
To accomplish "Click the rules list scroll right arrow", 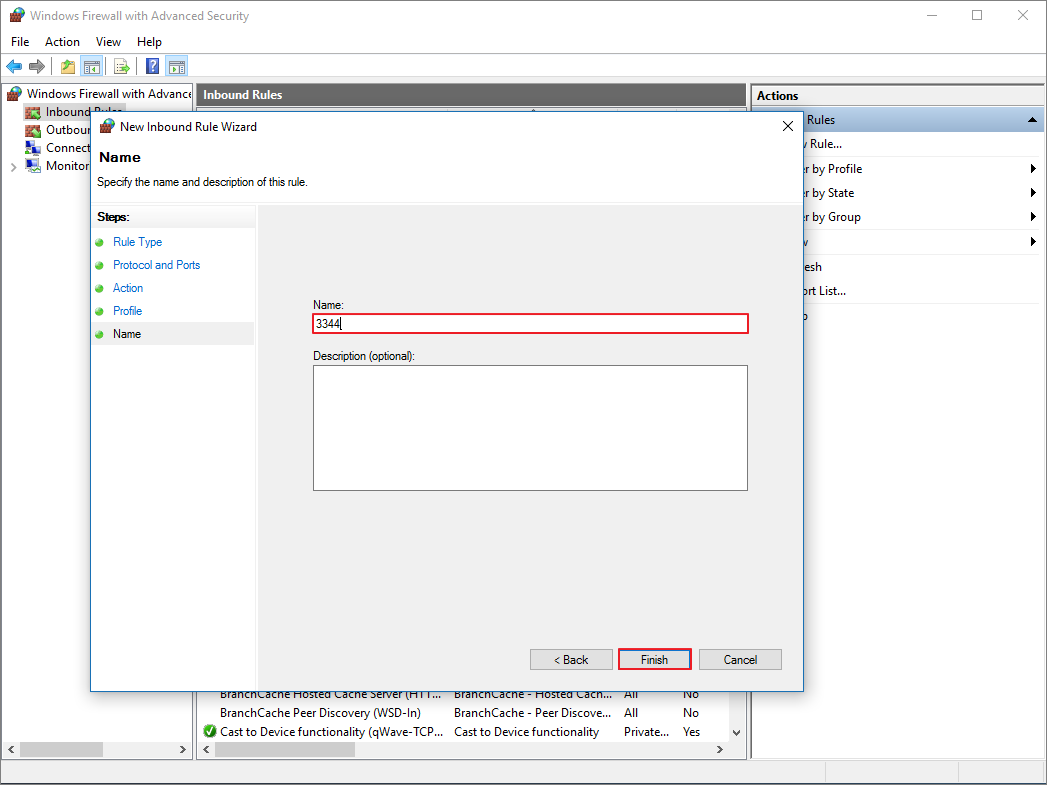I will tap(719, 750).
